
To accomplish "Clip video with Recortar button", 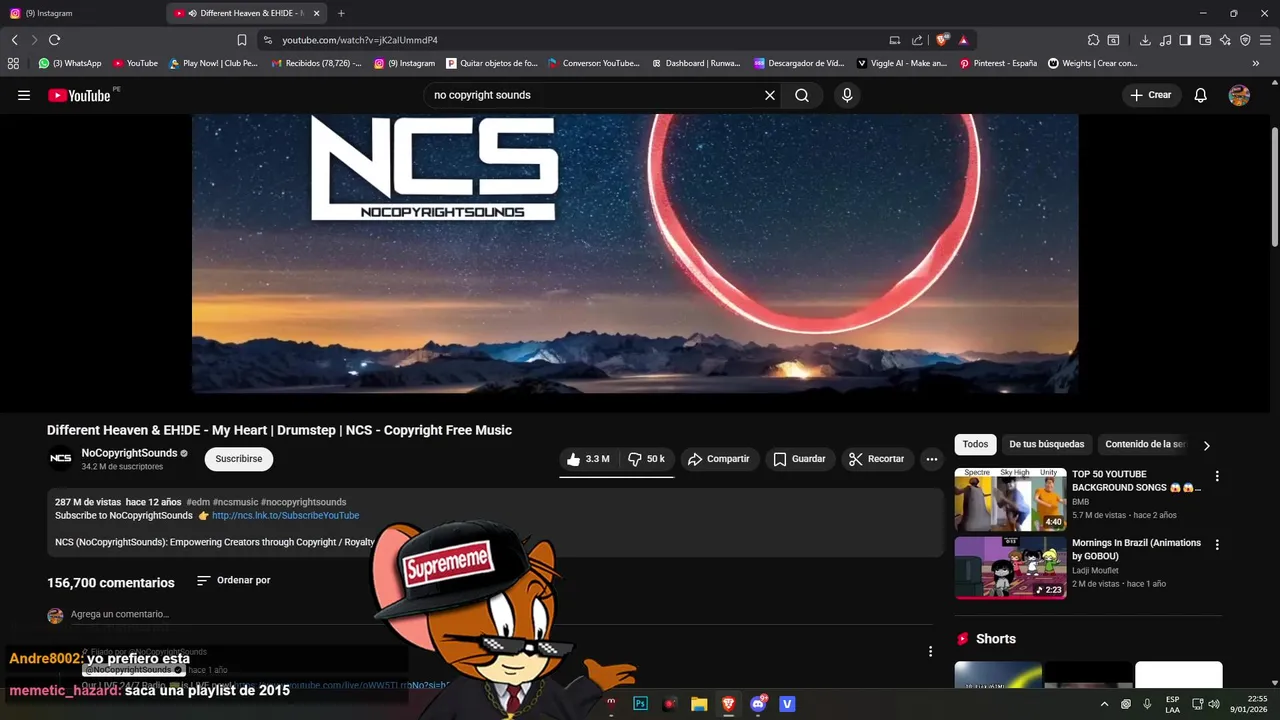I will (876, 459).
